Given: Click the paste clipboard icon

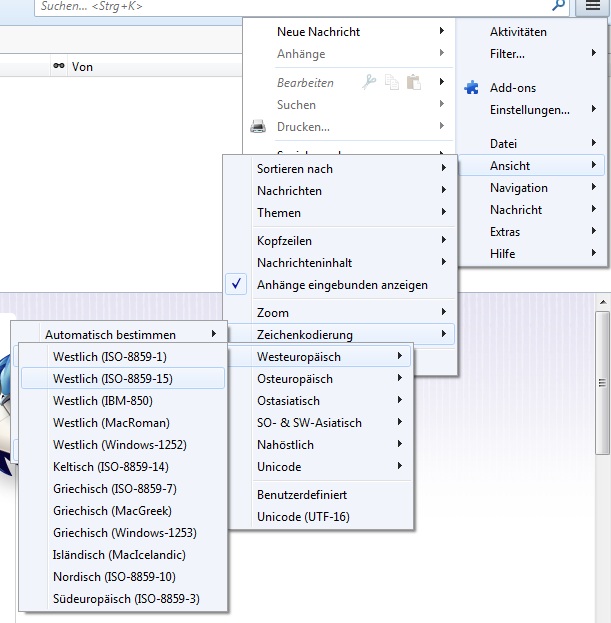Looking at the screenshot, I should click(x=413, y=83).
